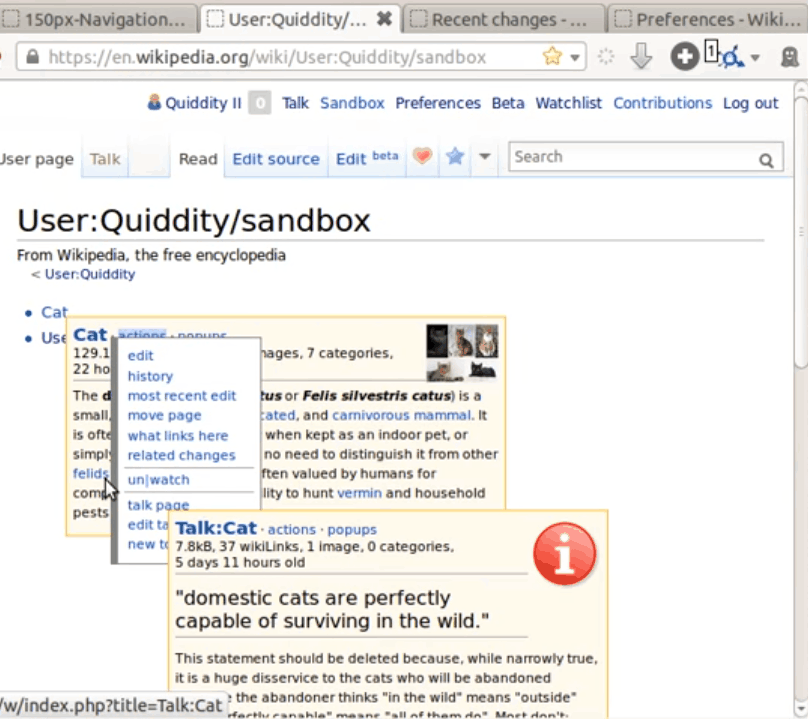The height and width of the screenshot is (719, 808).
Task: Select 'history' from the actions menu
Action: [x=150, y=376]
